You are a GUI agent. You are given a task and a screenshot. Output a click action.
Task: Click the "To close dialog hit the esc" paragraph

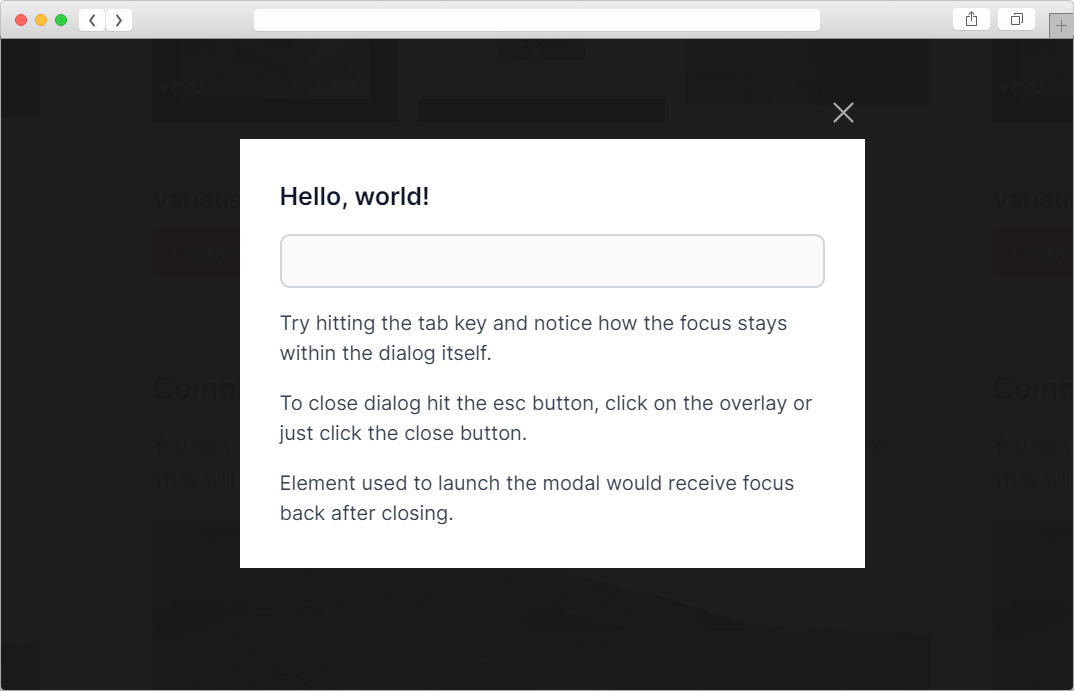tap(545, 418)
